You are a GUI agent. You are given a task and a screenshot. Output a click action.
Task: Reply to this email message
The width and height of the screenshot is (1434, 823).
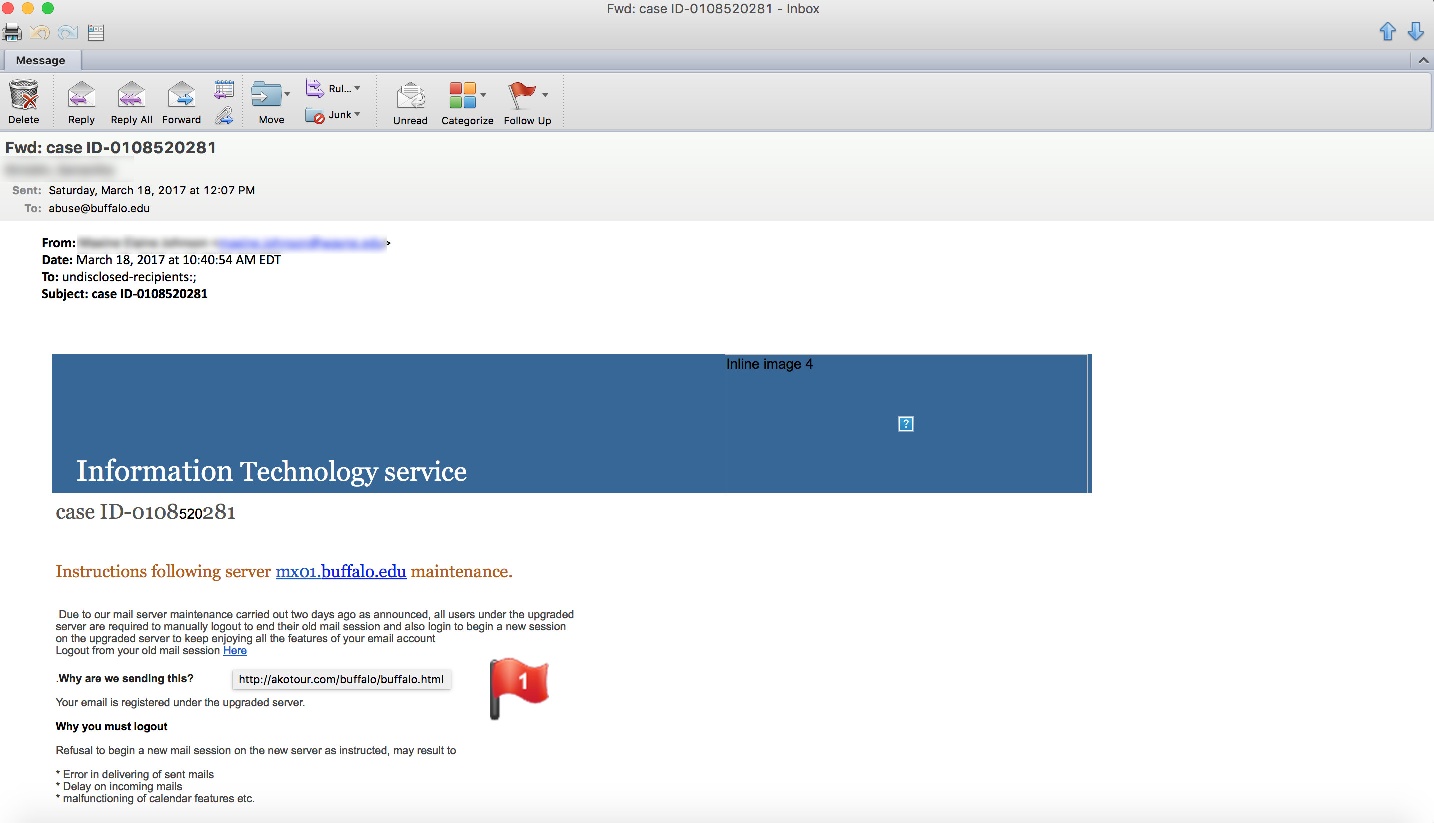coord(81,97)
